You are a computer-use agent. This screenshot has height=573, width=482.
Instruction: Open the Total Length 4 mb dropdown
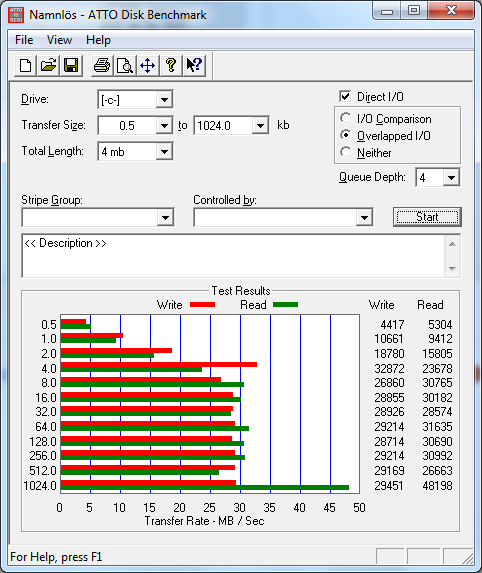164,152
